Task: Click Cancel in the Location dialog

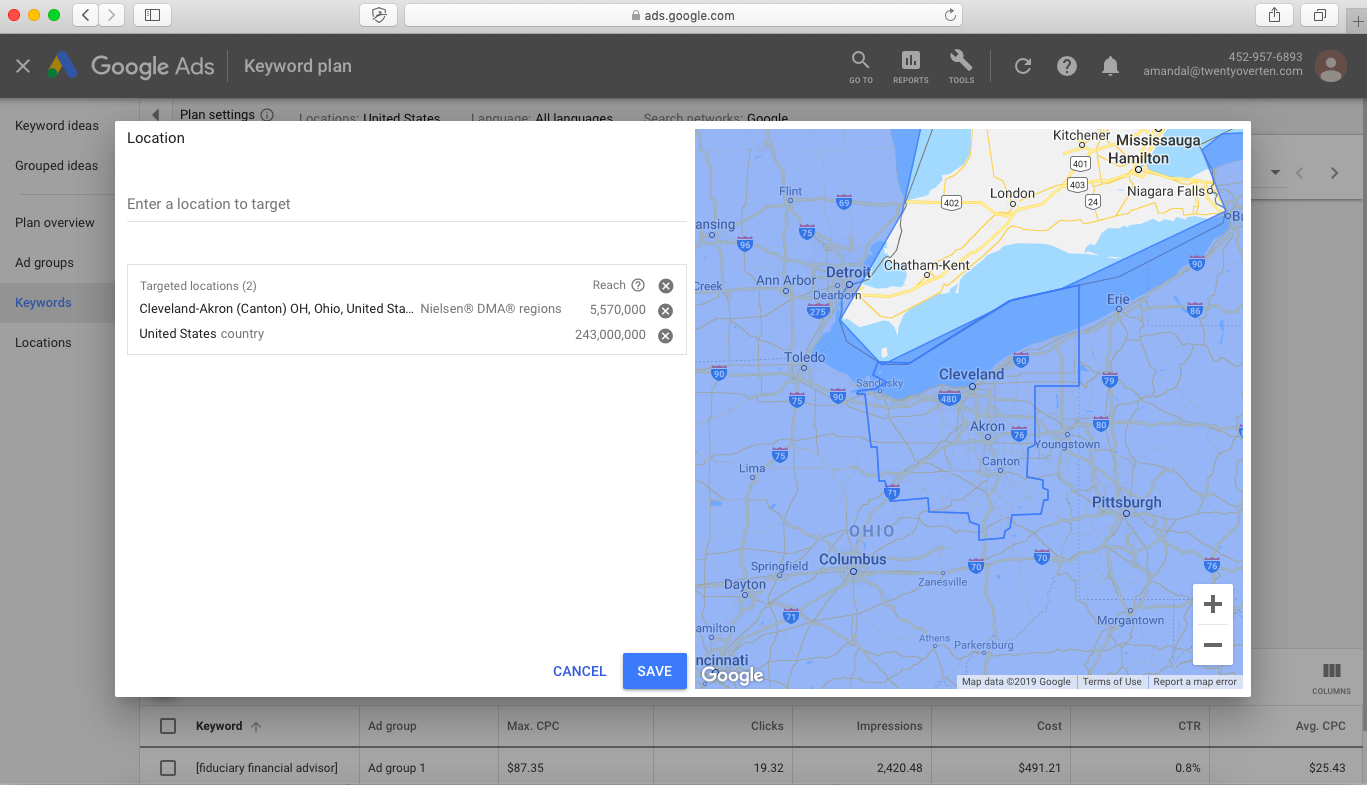Action: click(579, 671)
